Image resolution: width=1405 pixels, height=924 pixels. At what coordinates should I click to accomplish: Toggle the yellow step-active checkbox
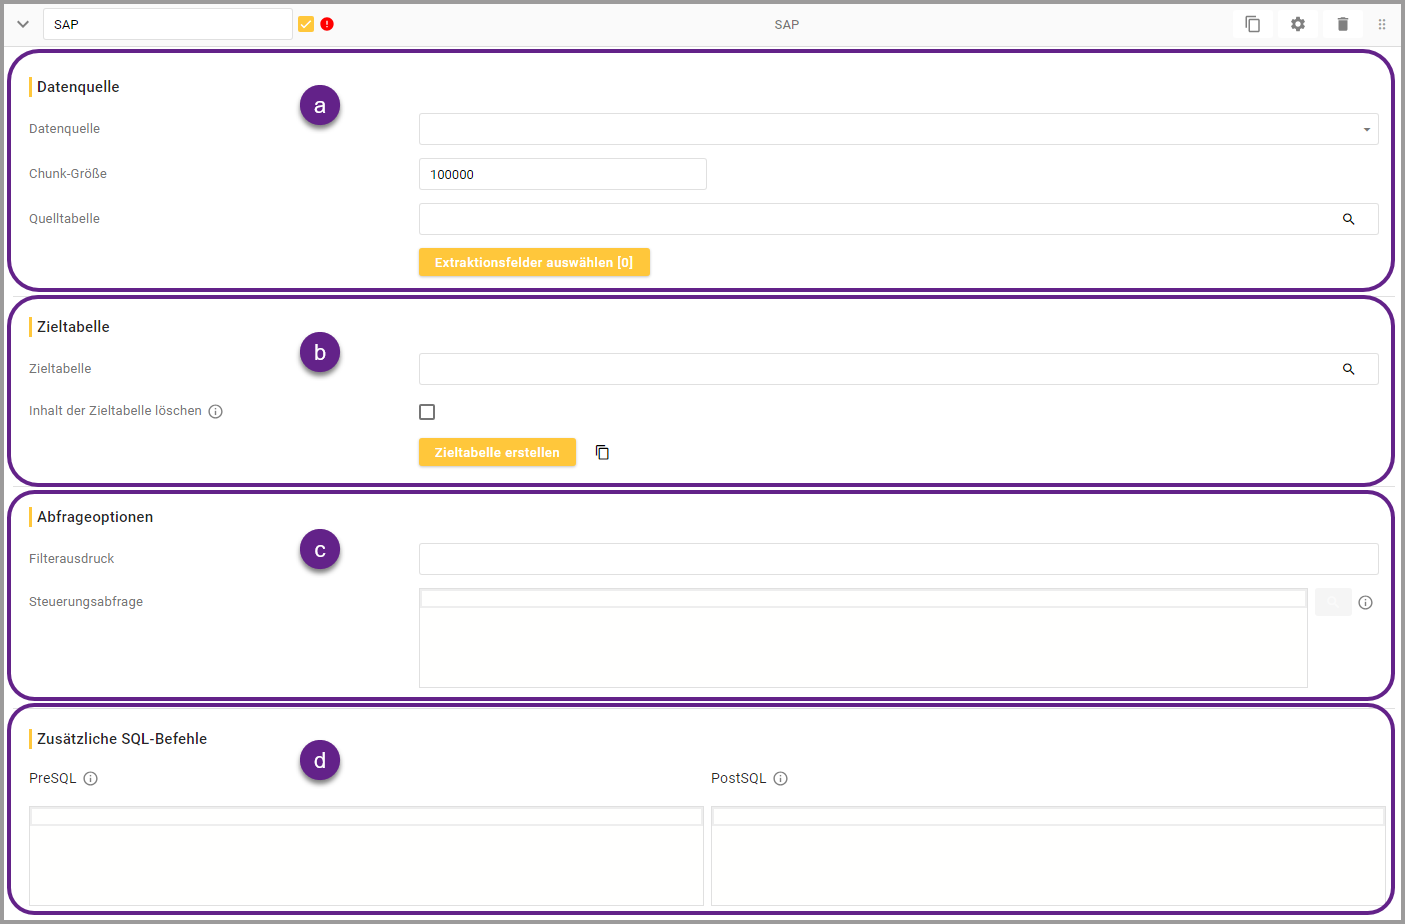[306, 24]
